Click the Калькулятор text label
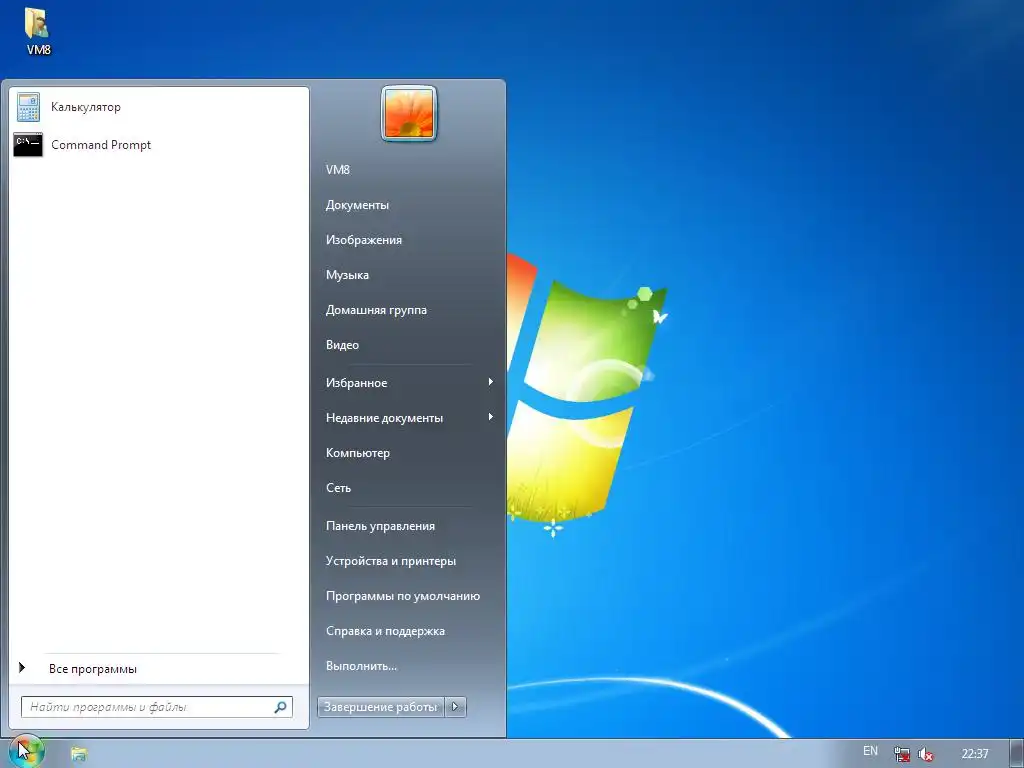Viewport: 1024px width, 768px height. 86,107
